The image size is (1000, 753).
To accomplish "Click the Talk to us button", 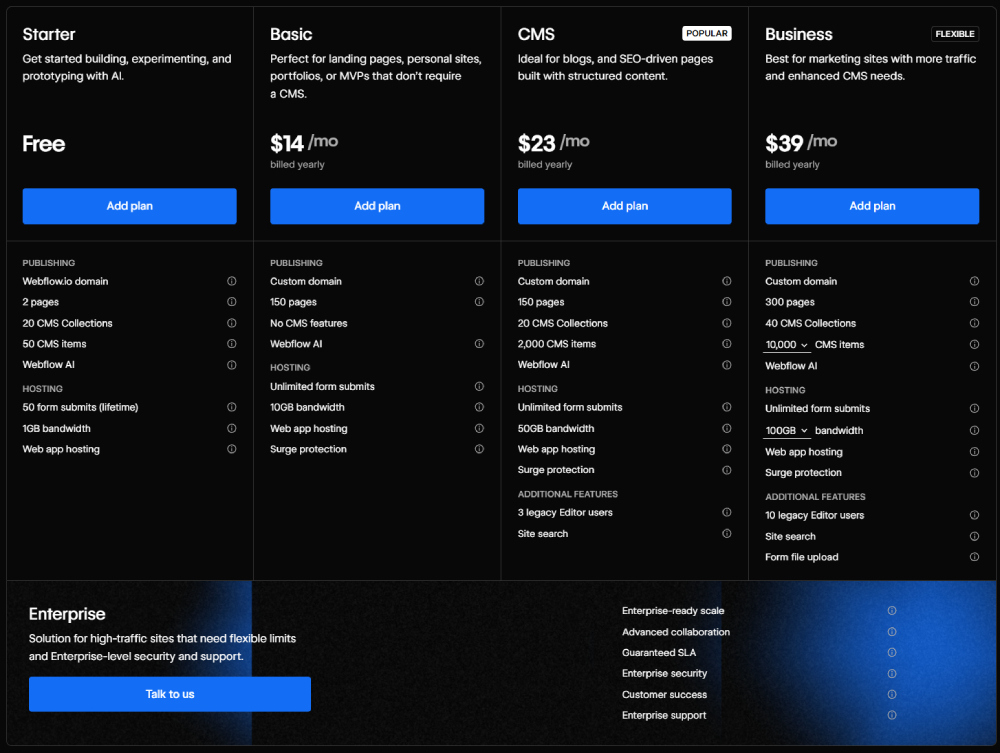I will [x=170, y=694].
